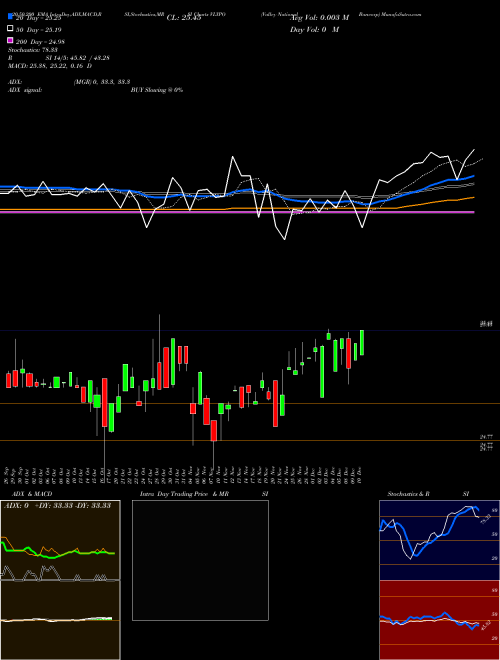This screenshot has height=660, width=500.
Task: Click the magenta 200 Day legend swatch
Action: [x=10, y=41]
